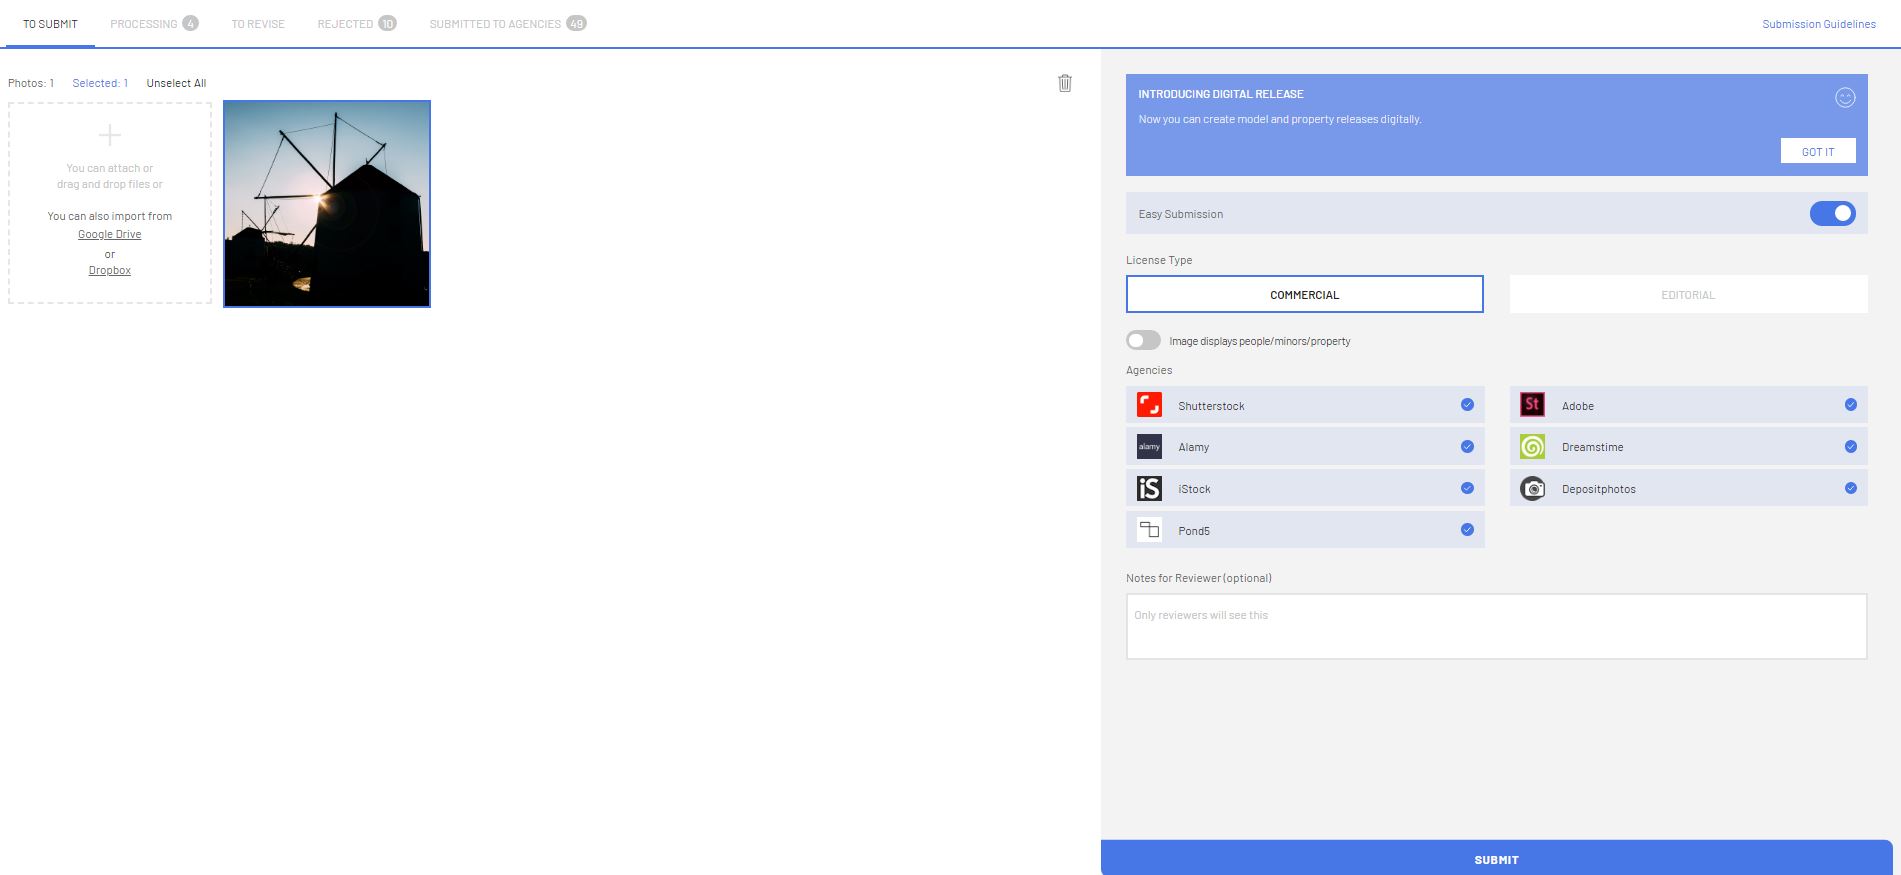Open the To Submit tab
The height and width of the screenshot is (875, 1901).
pos(50,24)
